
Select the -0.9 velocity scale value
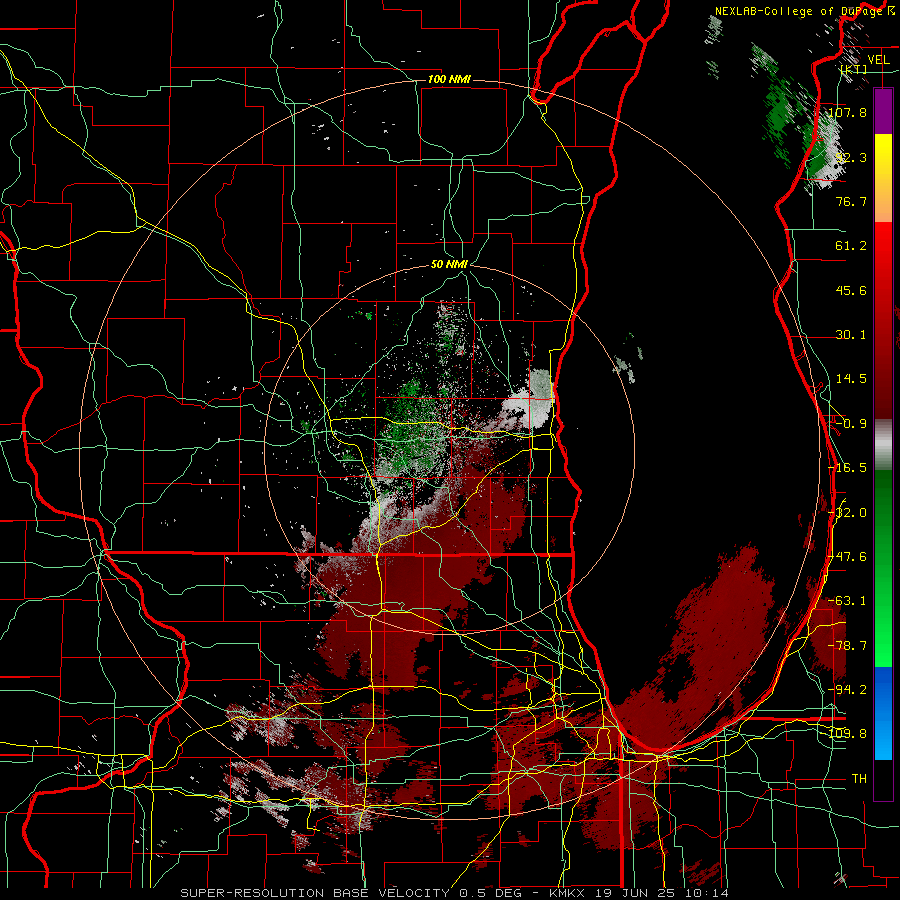click(851, 424)
